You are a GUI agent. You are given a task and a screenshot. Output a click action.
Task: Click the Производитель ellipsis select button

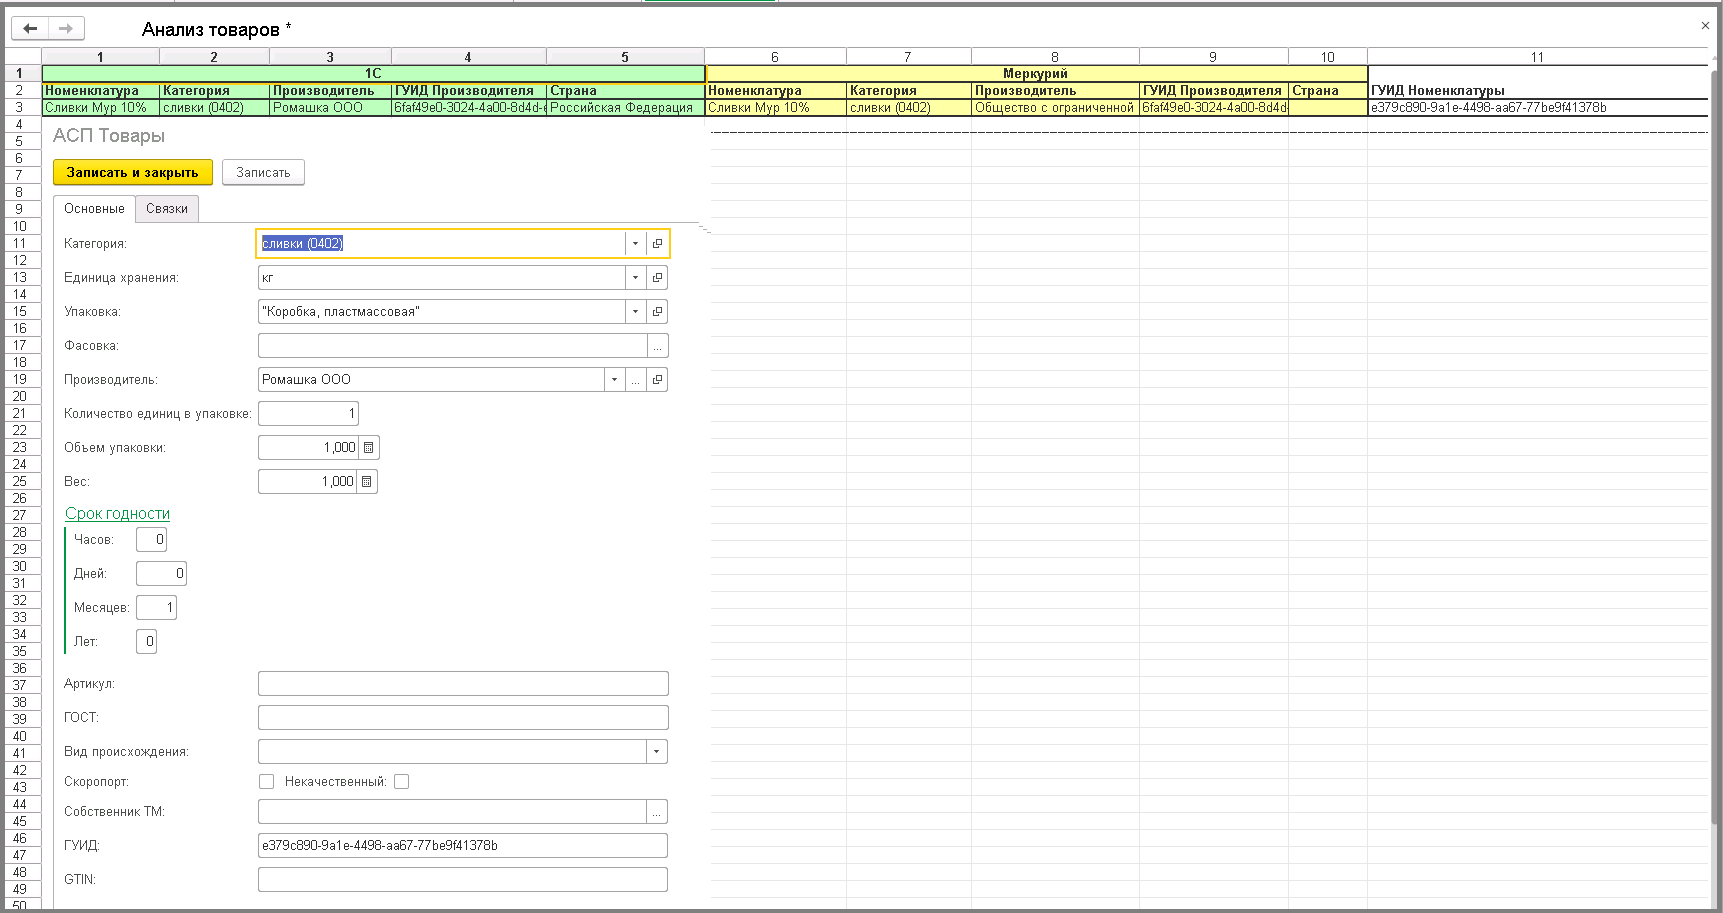[635, 379]
